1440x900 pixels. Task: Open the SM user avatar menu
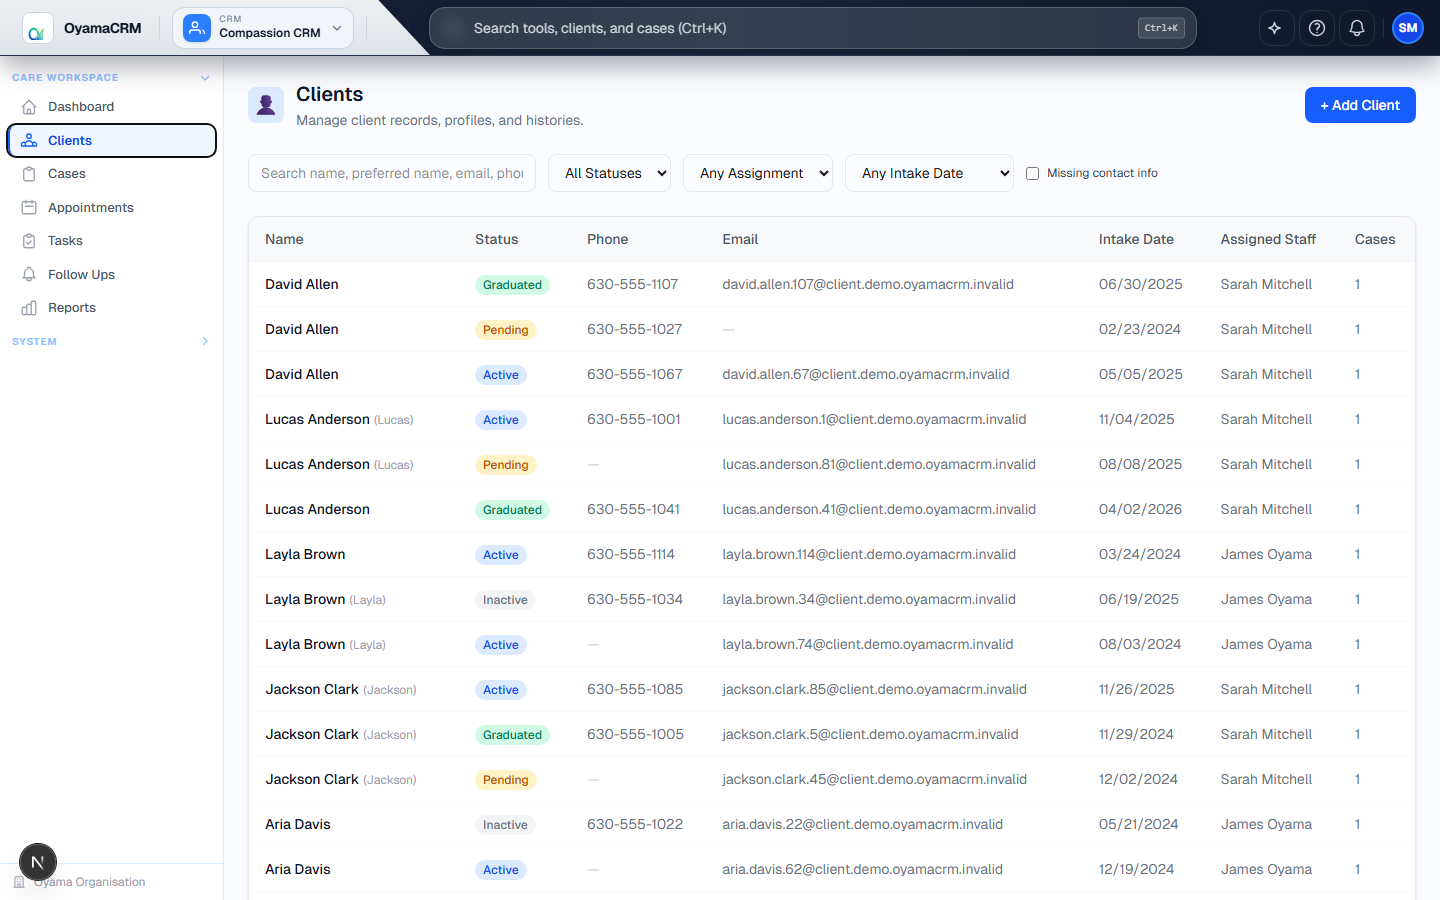tap(1408, 28)
